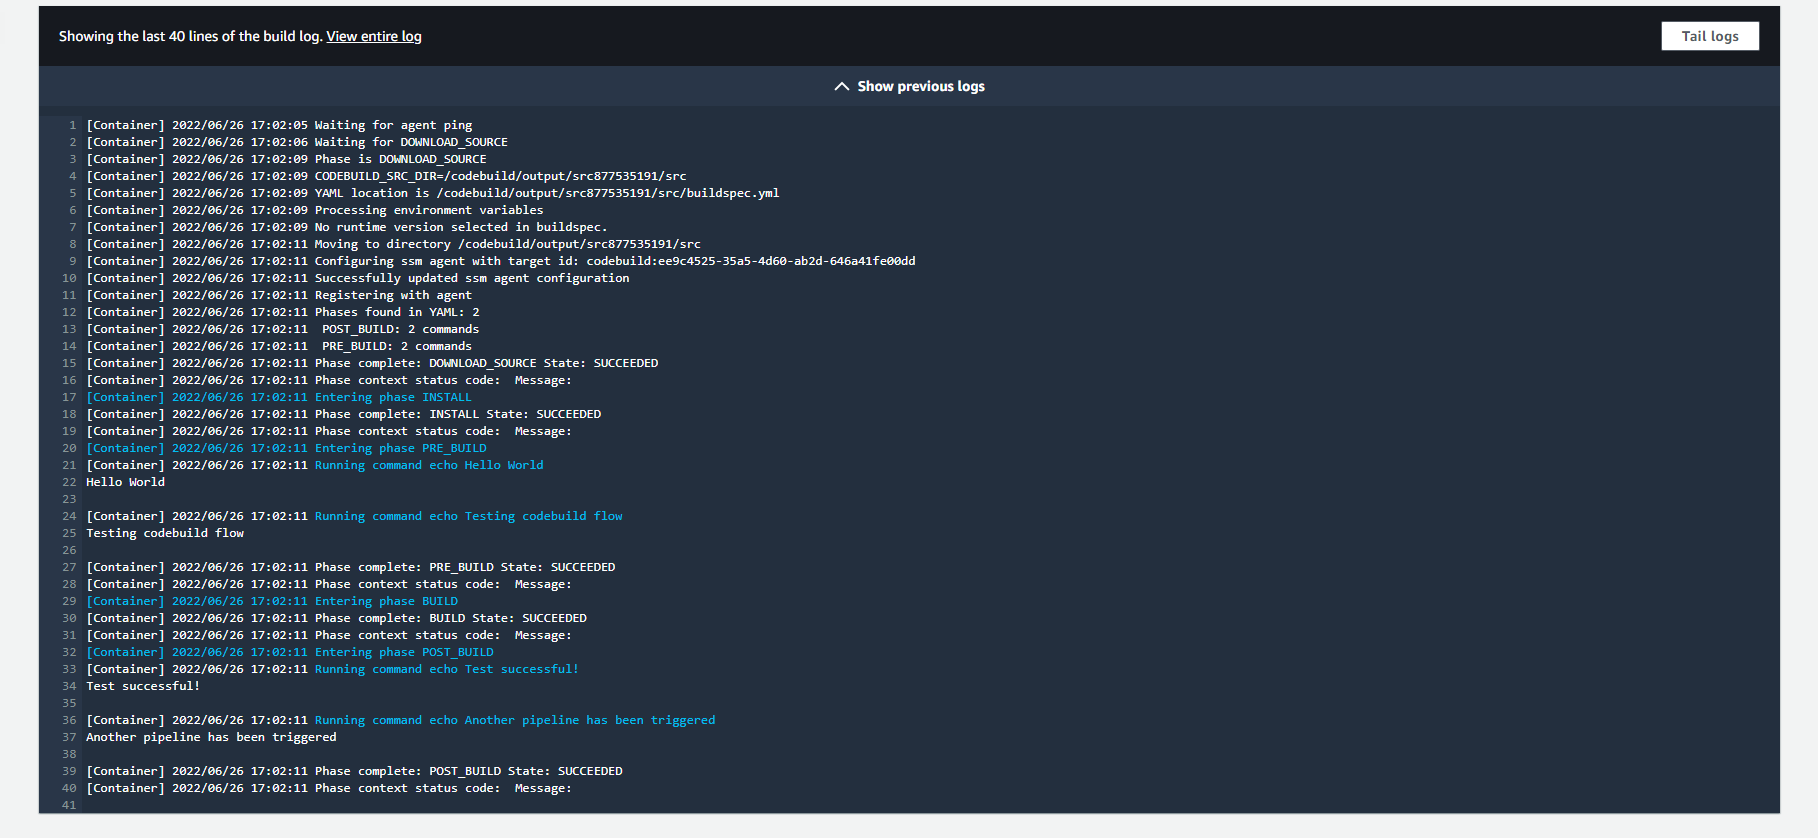
Task: Click 'Running command echo Testing codebuild flow' line
Action: click(x=468, y=516)
